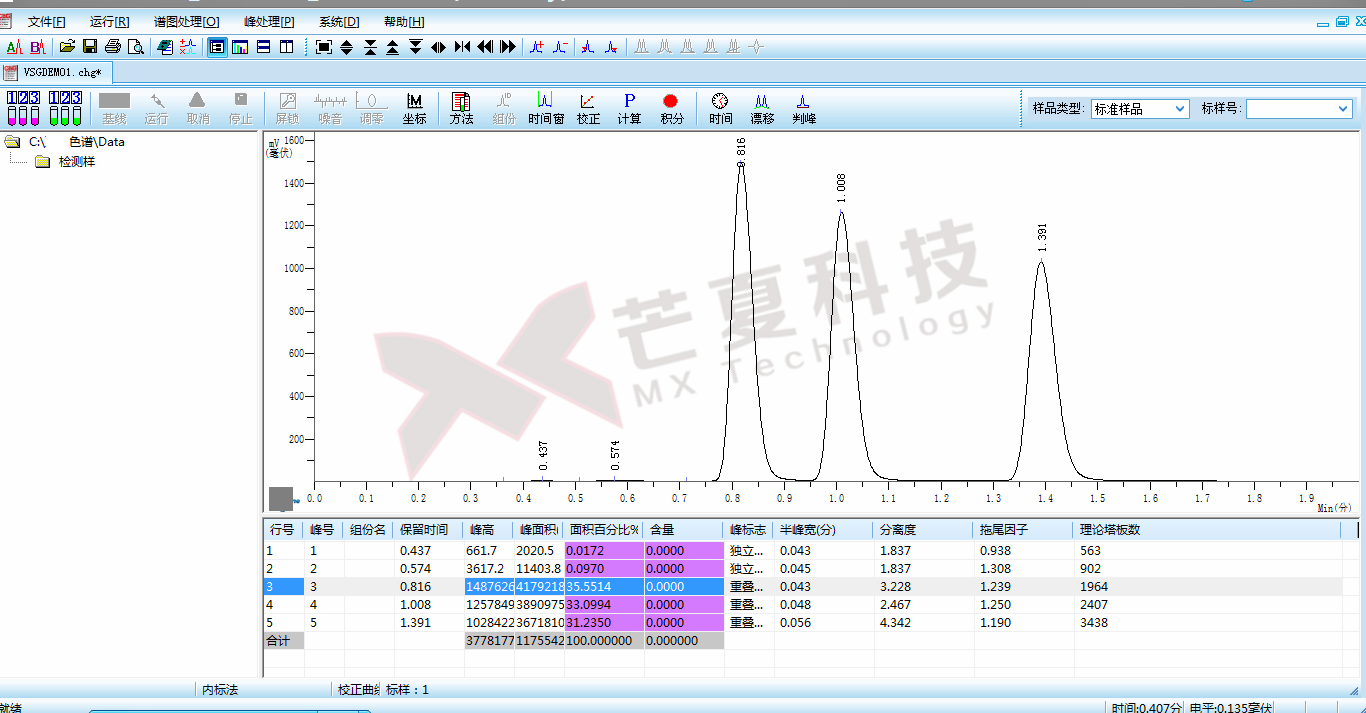1366x713 pixels.
Task: Click the 保留时间 column header
Action: point(429,530)
